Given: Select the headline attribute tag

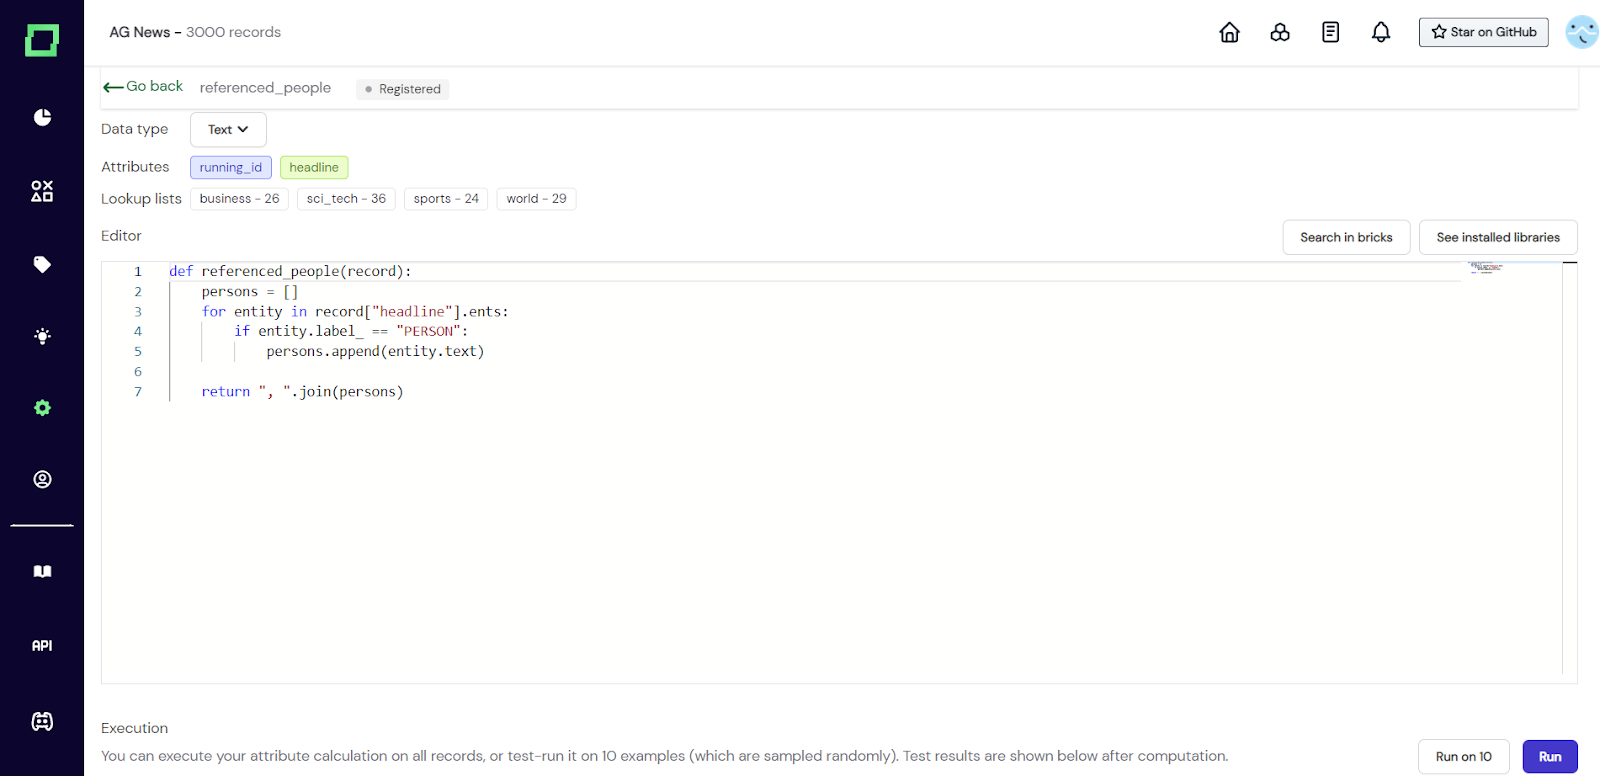Looking at the screenshot, I should click(314, 167).
